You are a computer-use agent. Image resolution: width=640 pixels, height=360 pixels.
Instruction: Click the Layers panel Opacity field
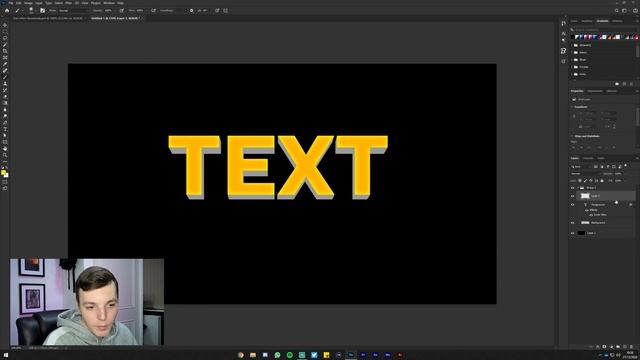619,173
